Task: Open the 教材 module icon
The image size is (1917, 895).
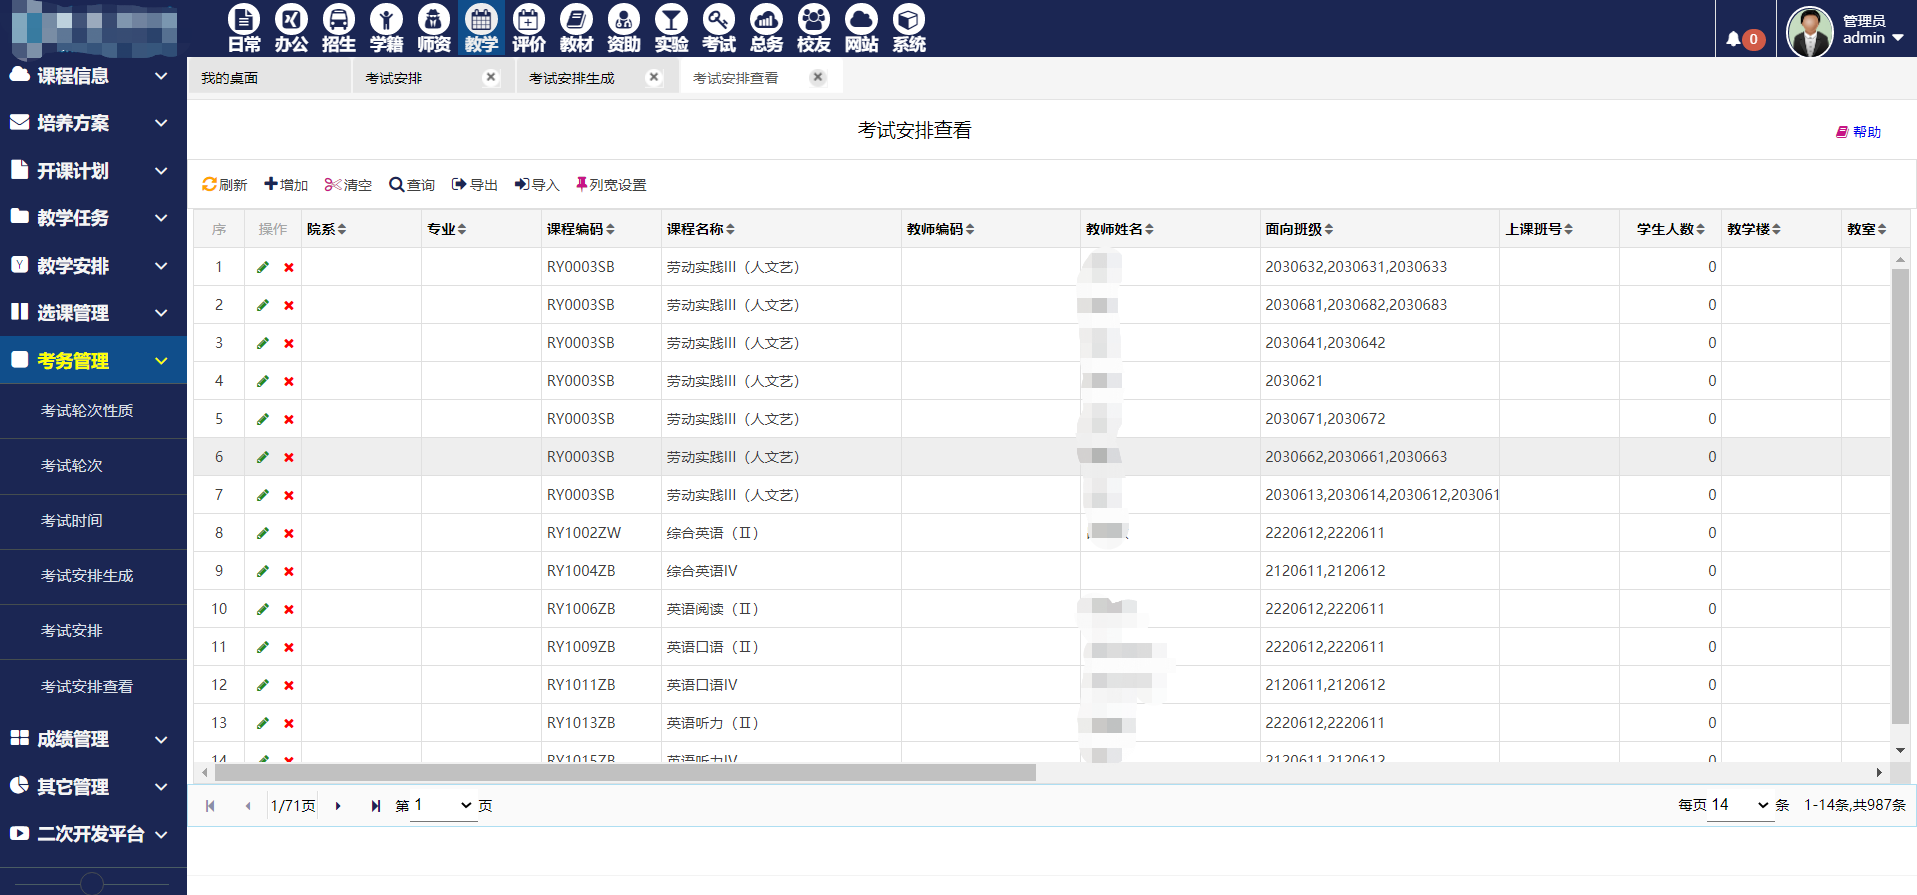Action: click(576, 28)
